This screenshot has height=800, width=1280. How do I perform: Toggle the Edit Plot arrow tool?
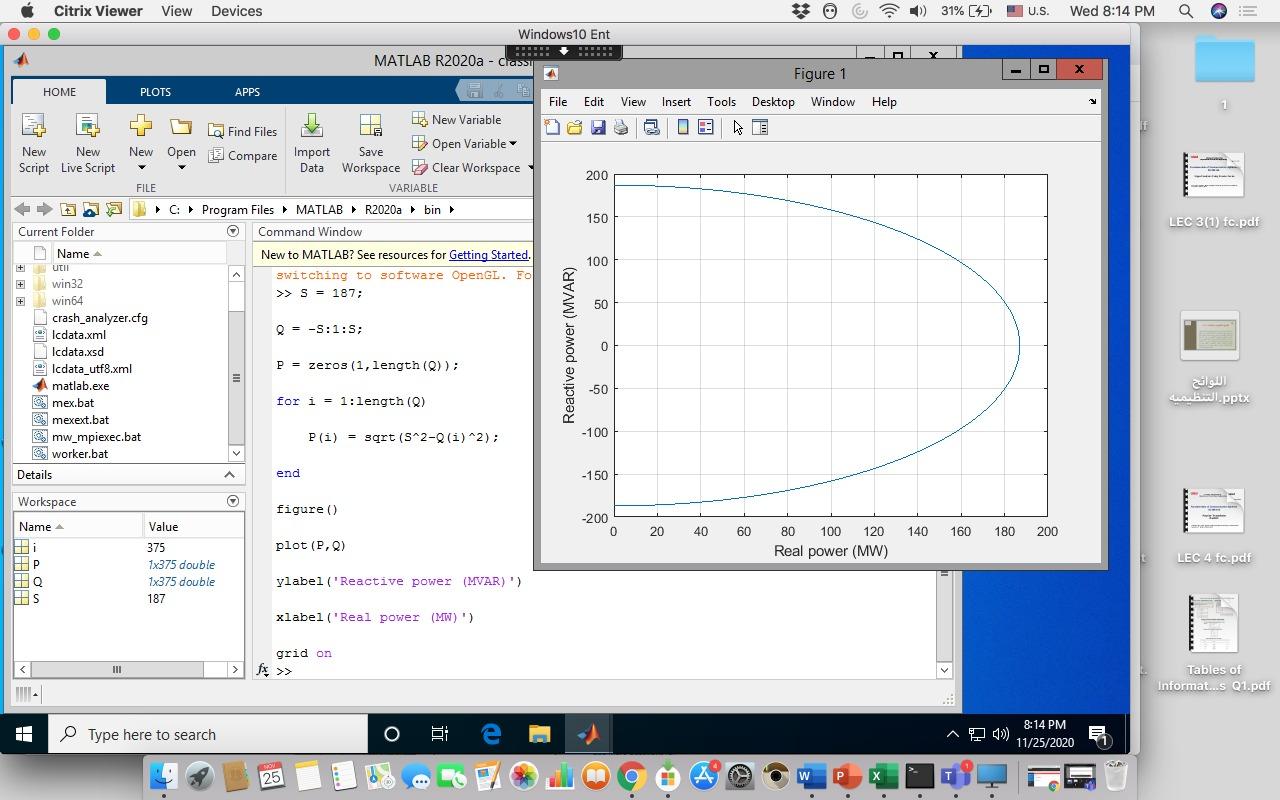pos(738,127)
